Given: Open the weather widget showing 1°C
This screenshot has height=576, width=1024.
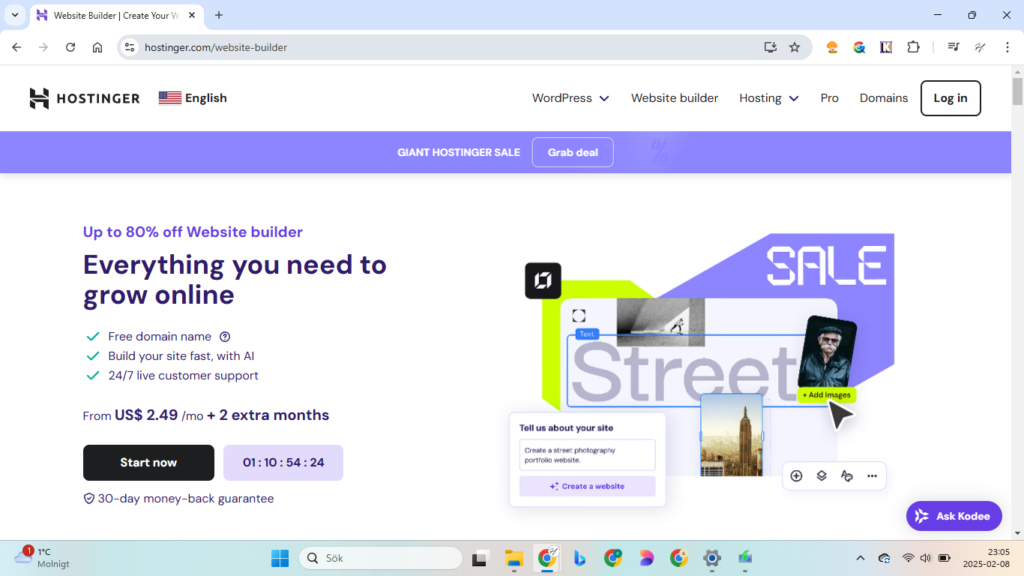Looking at the screenshot, I should (x=42, y=558).
